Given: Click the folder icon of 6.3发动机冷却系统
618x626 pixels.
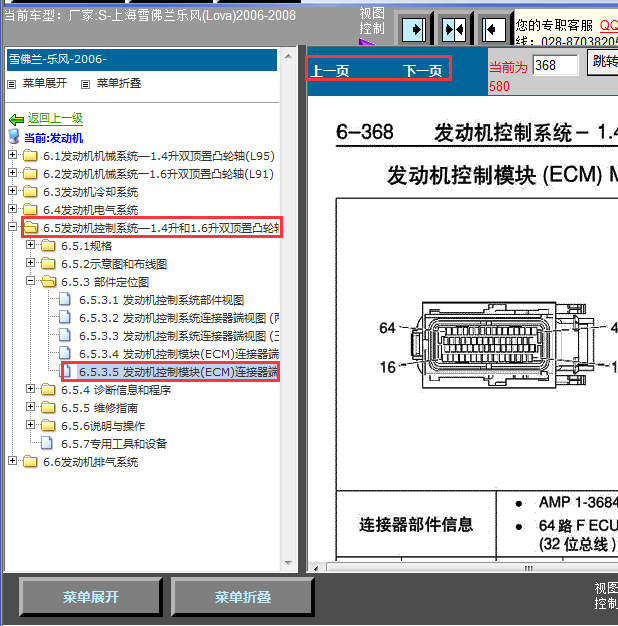Looking at the screenshot, I should point(30,192).
